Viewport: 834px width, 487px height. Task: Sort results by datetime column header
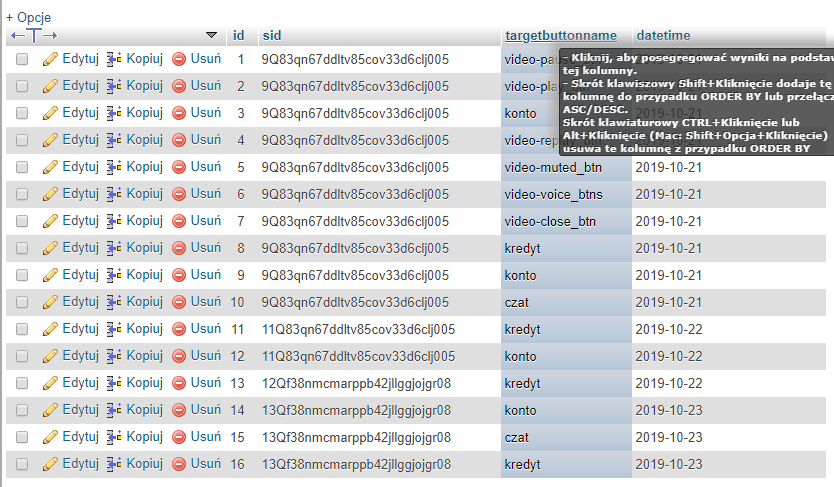[663, 36]
